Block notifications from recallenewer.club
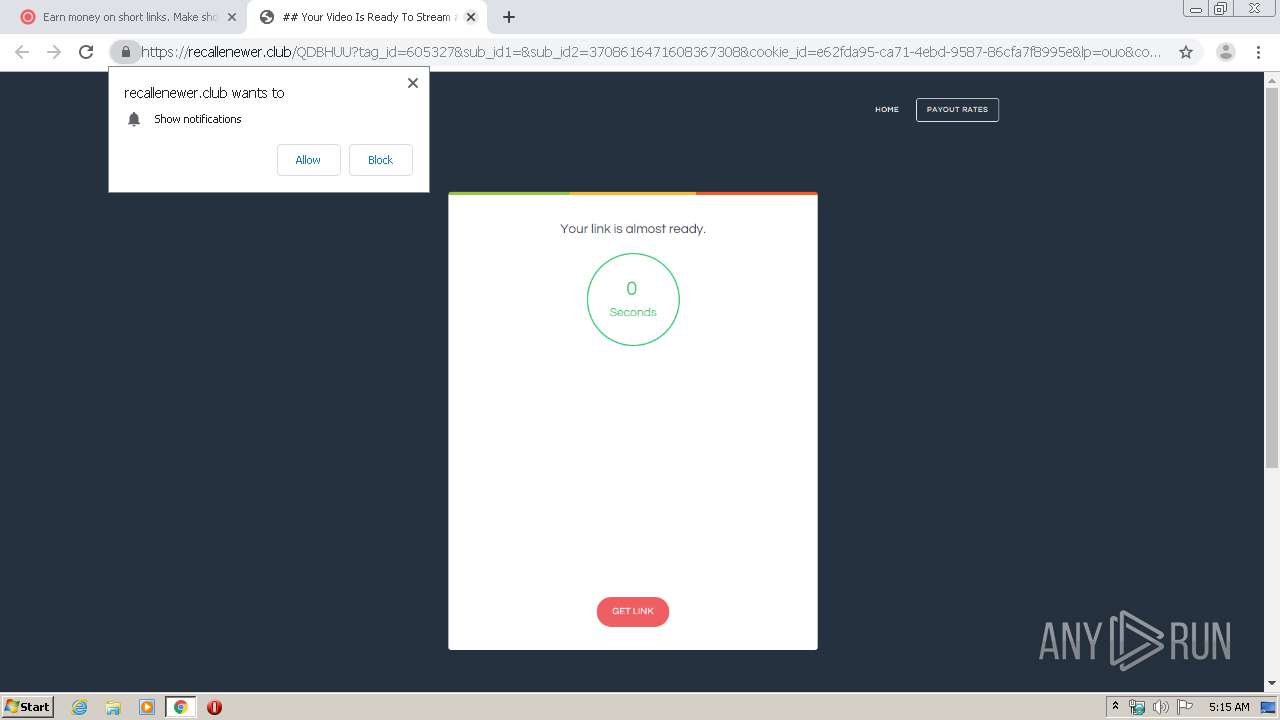The image size is (1280, 720). [x=380, y=160]
